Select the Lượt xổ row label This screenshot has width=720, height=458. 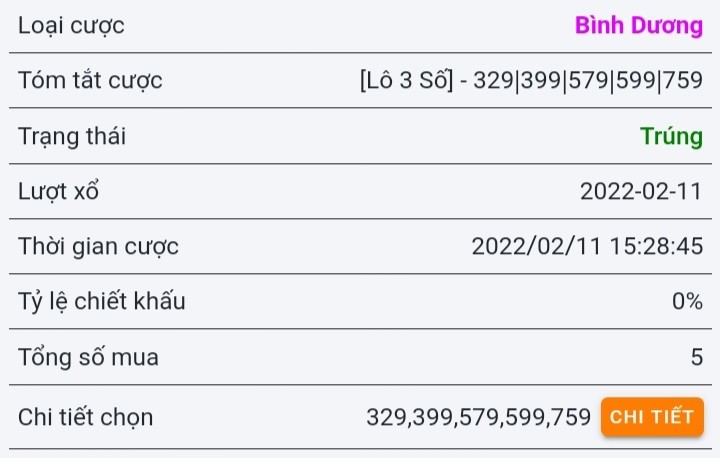coord(58,191)
